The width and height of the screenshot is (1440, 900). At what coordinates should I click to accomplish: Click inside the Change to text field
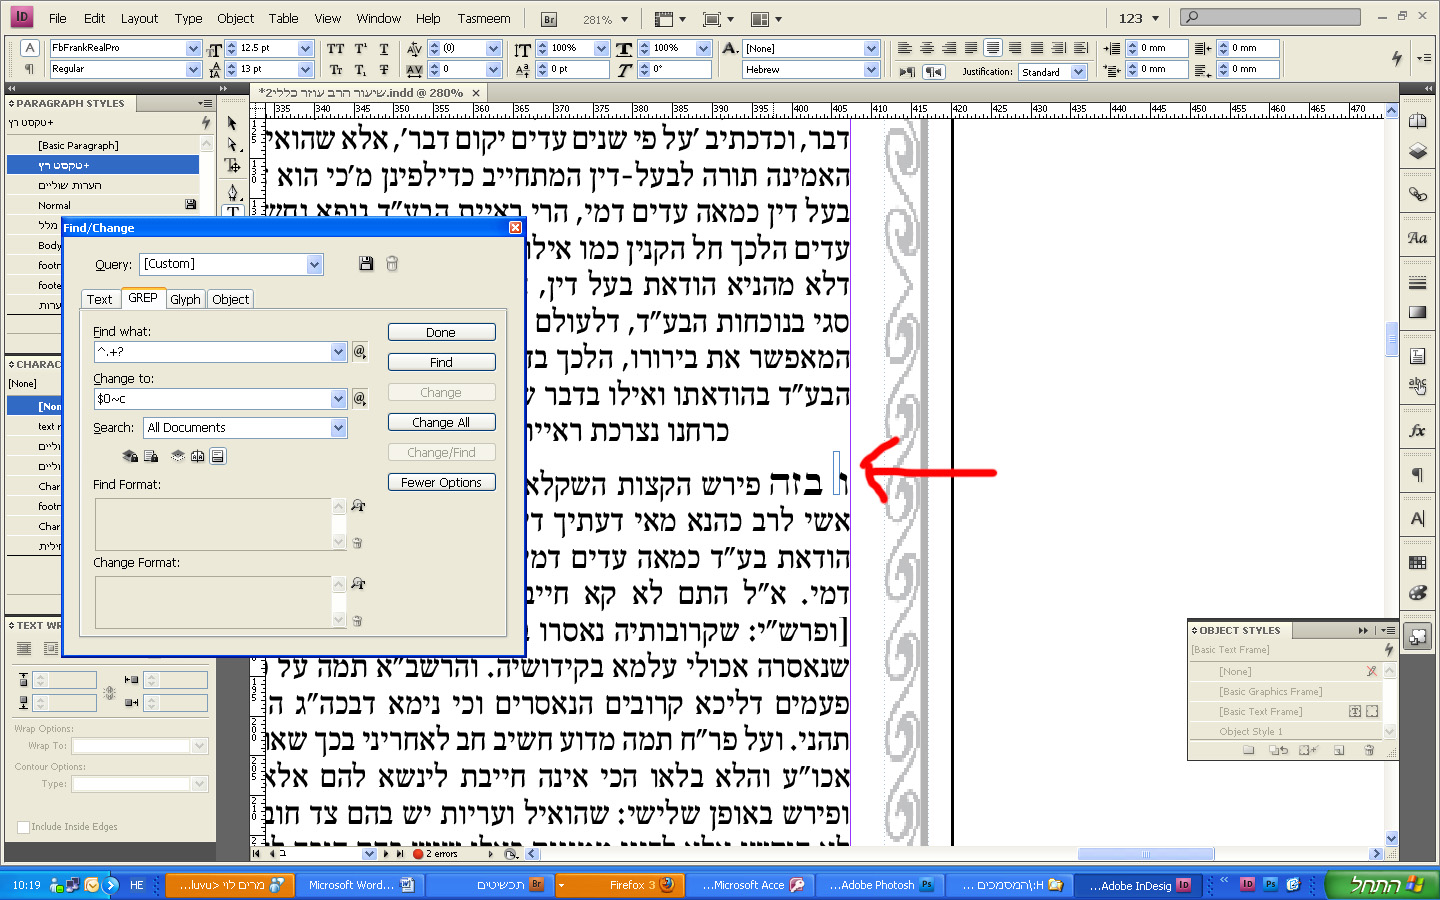click(x=212, y=399)
